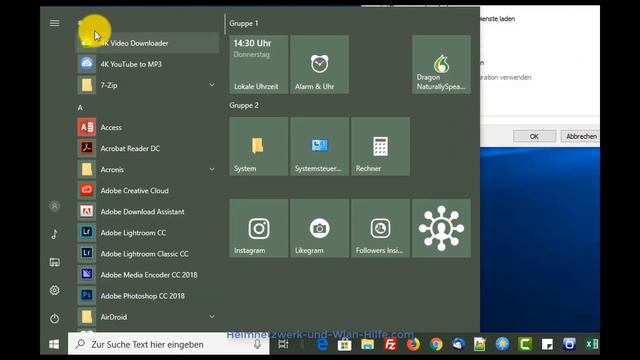The image size is (640, 360).
Task: Launch FileZilla from the taskbar
Action: point(390,344)
